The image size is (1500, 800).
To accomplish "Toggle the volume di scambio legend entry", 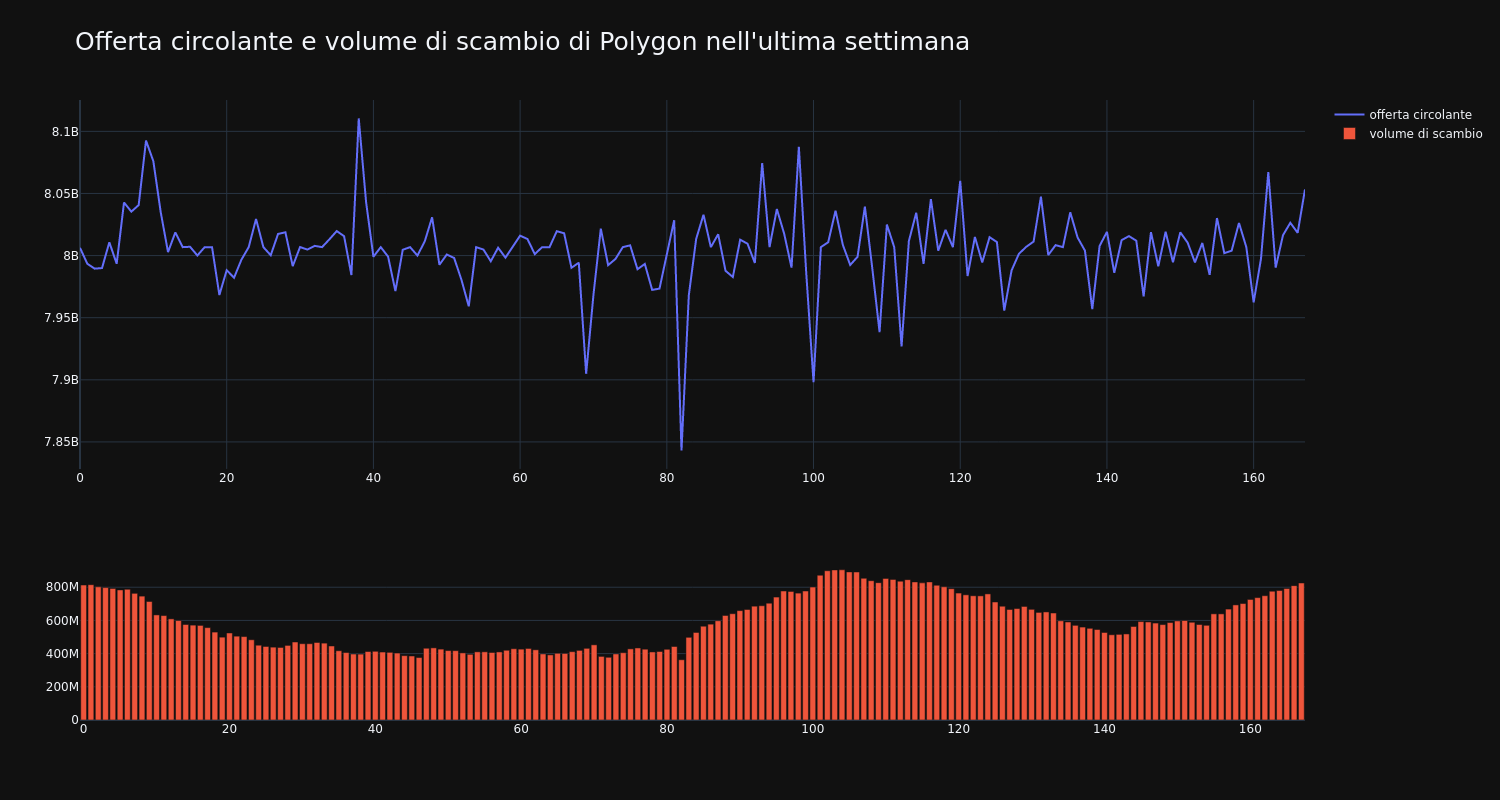I will point(1408,134).
